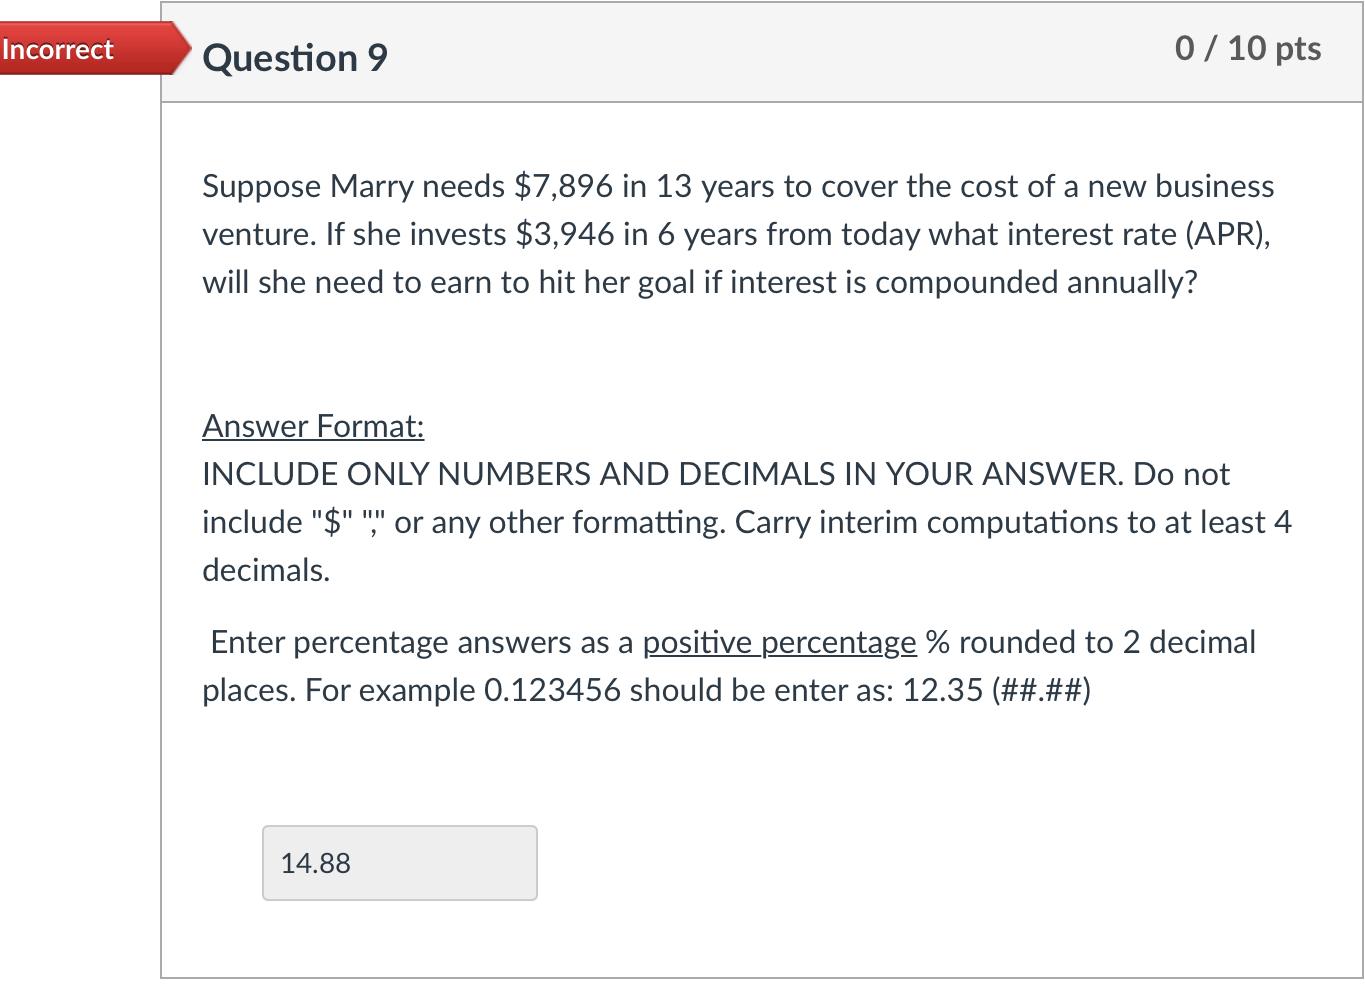The height and width of the screenshot is (986, 1365).
Task: Click the 0 / 10 pts score display
Action: [1247, 47]
